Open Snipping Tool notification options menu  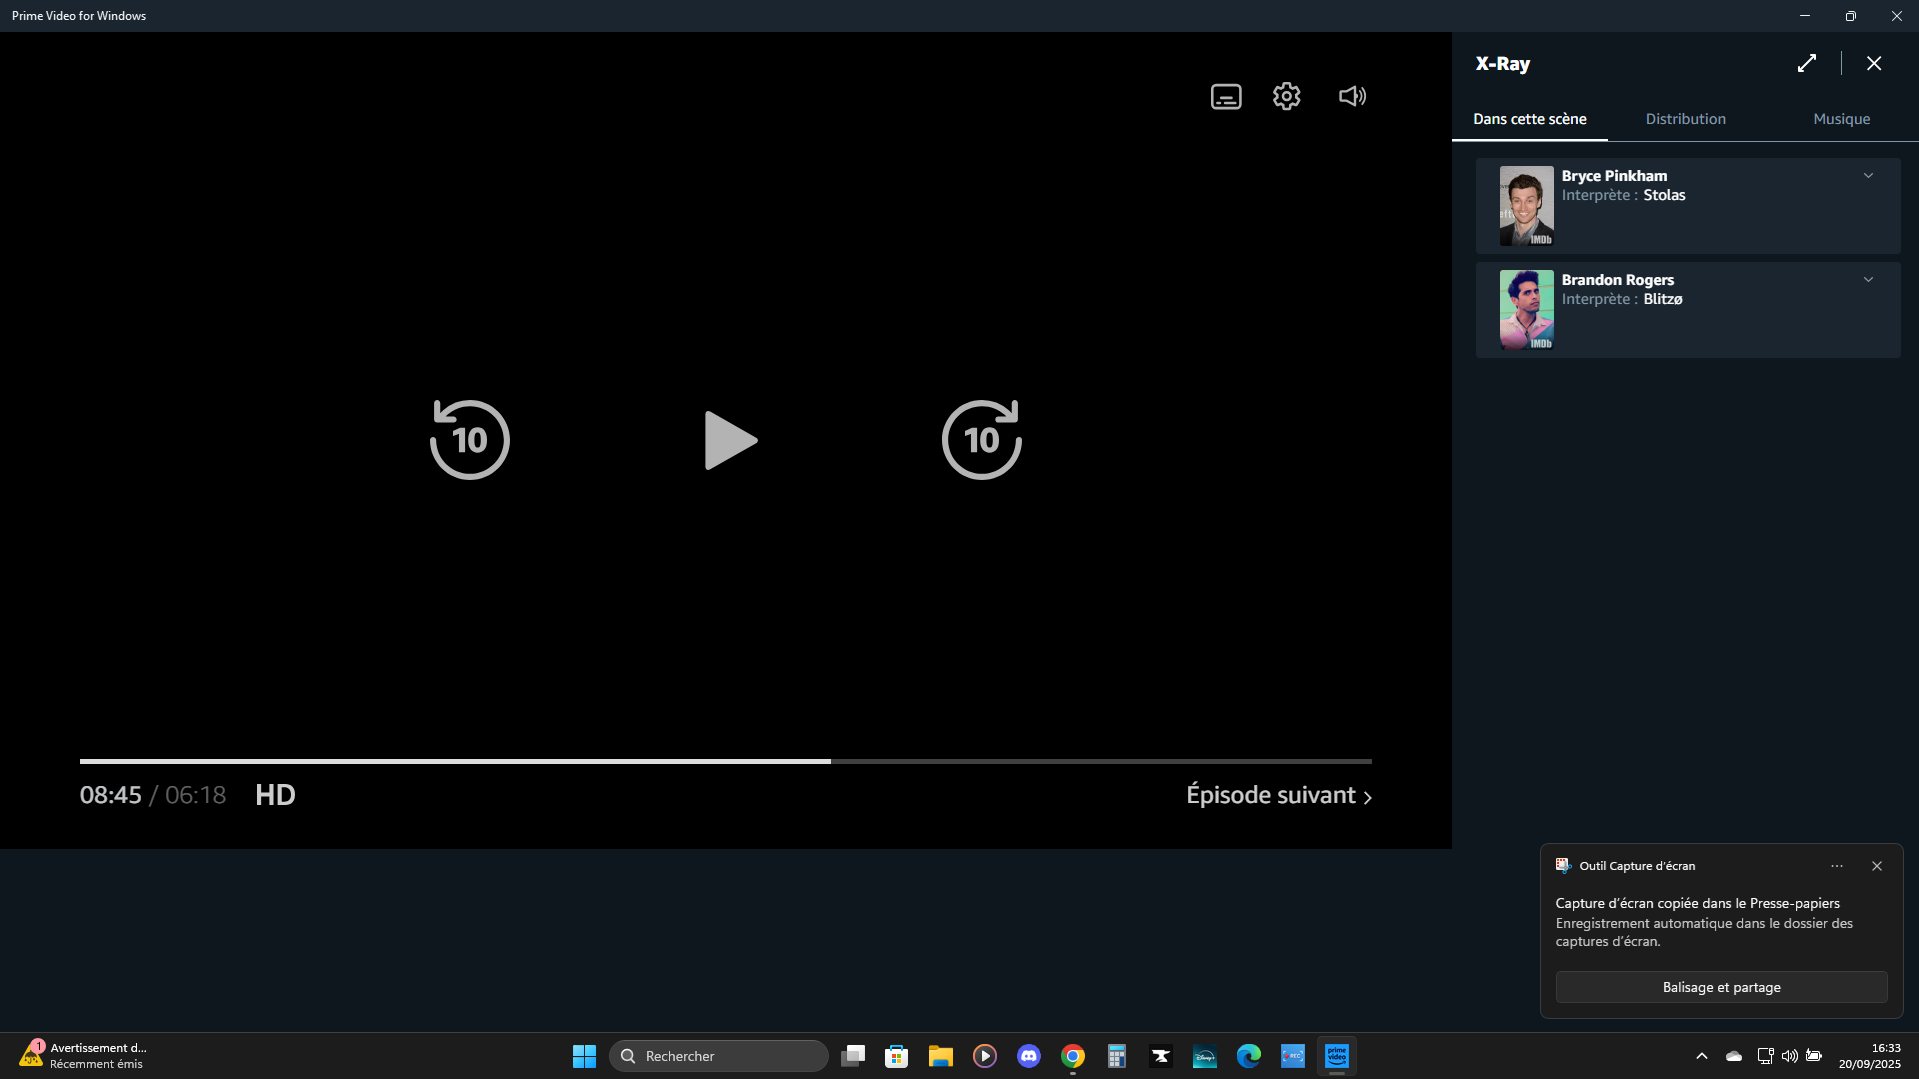coord(1836,866)
